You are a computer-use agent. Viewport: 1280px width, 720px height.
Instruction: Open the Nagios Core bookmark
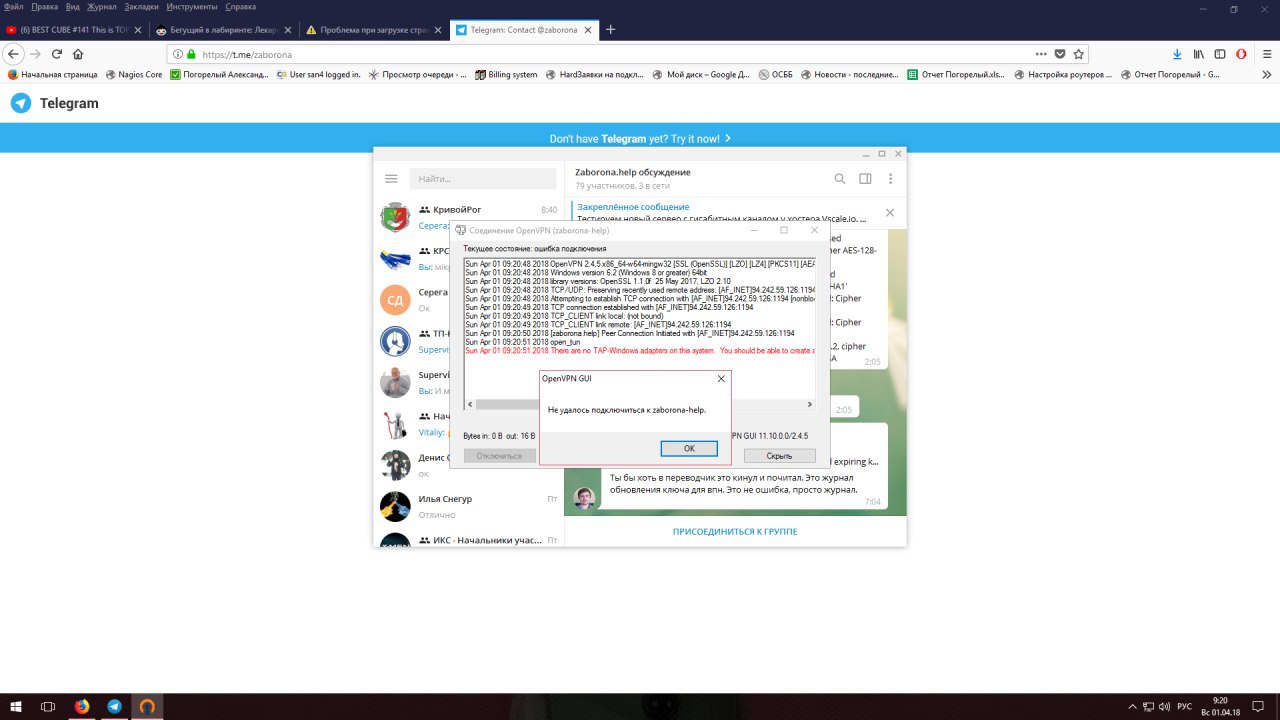click(133, 74)
